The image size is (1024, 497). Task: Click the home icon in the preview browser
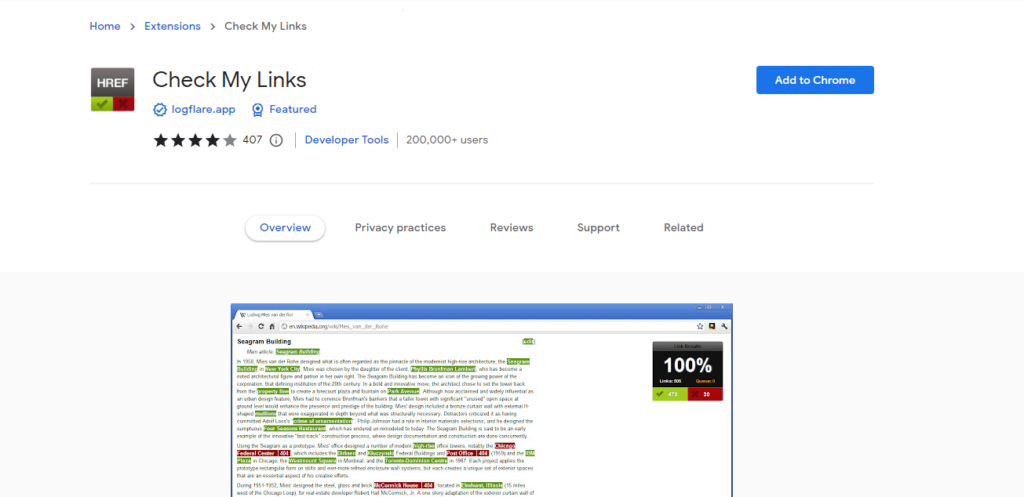[272, 326]
